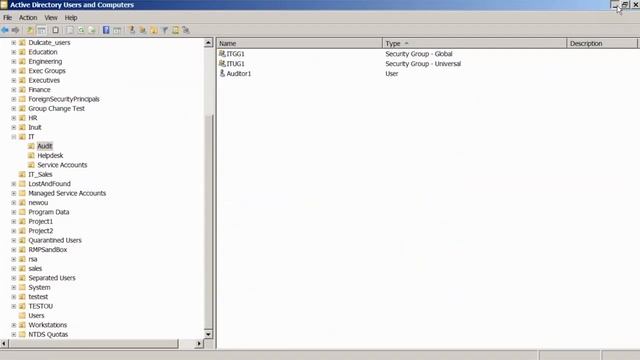
Task: Click the Forward arrow toolbar icon
Action: click(16, 30)
